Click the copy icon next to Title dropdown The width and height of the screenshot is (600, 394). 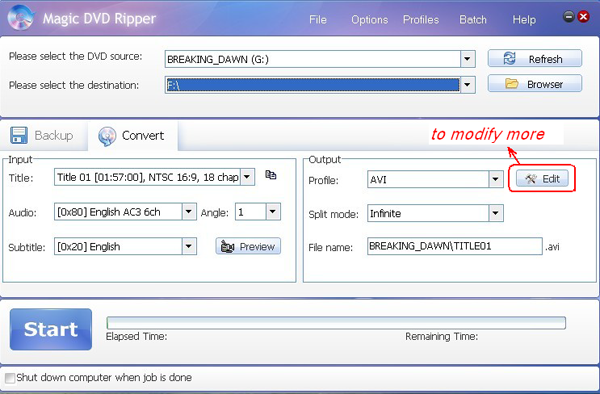[x=271, y=175]
